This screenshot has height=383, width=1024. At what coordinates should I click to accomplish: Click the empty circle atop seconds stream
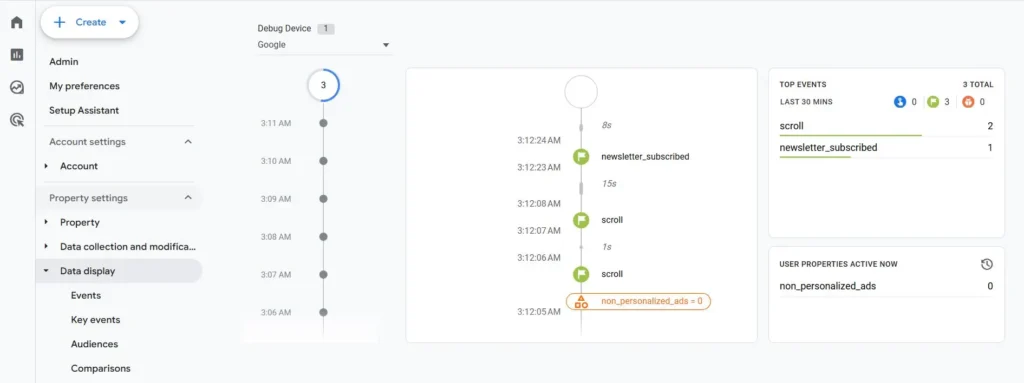point(581,92)
